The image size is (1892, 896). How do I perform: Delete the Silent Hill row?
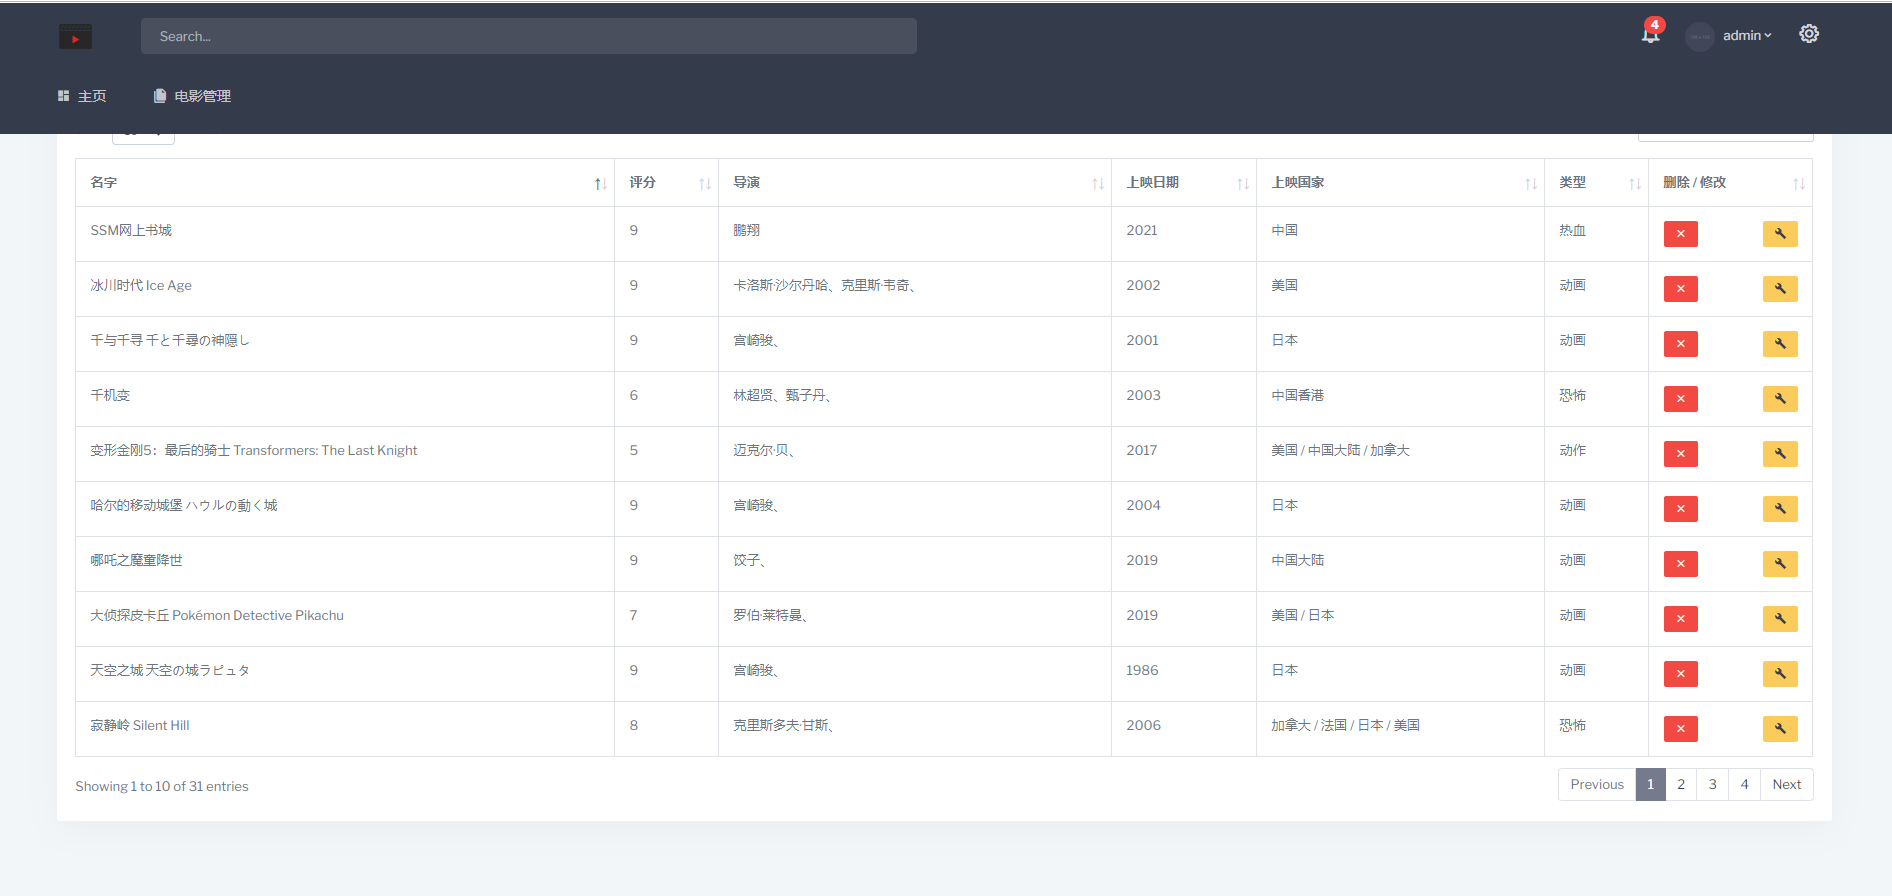tap(1680, 729)
